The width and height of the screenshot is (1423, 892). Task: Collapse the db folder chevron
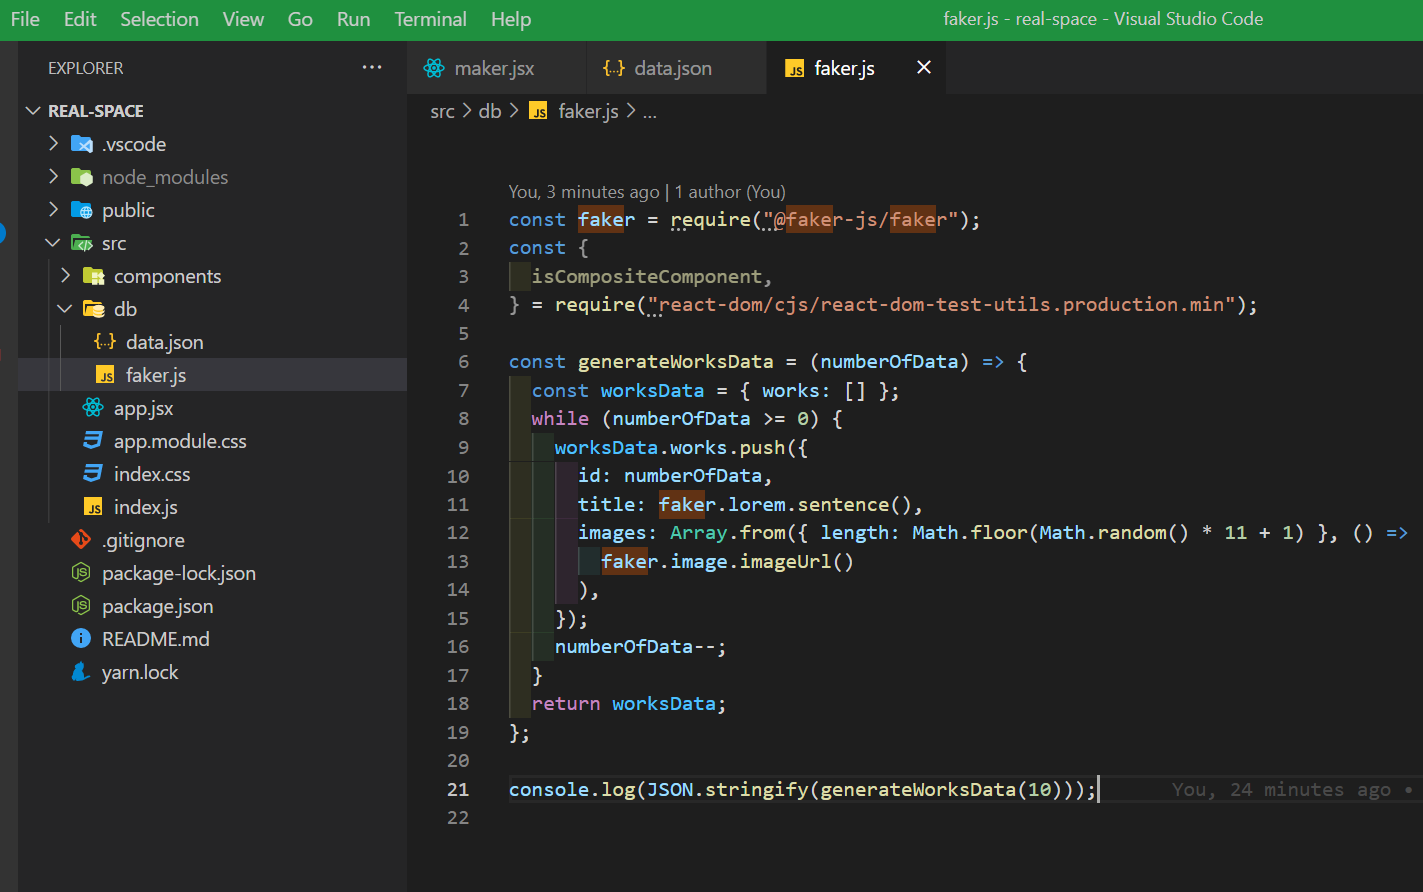[66, 309]
